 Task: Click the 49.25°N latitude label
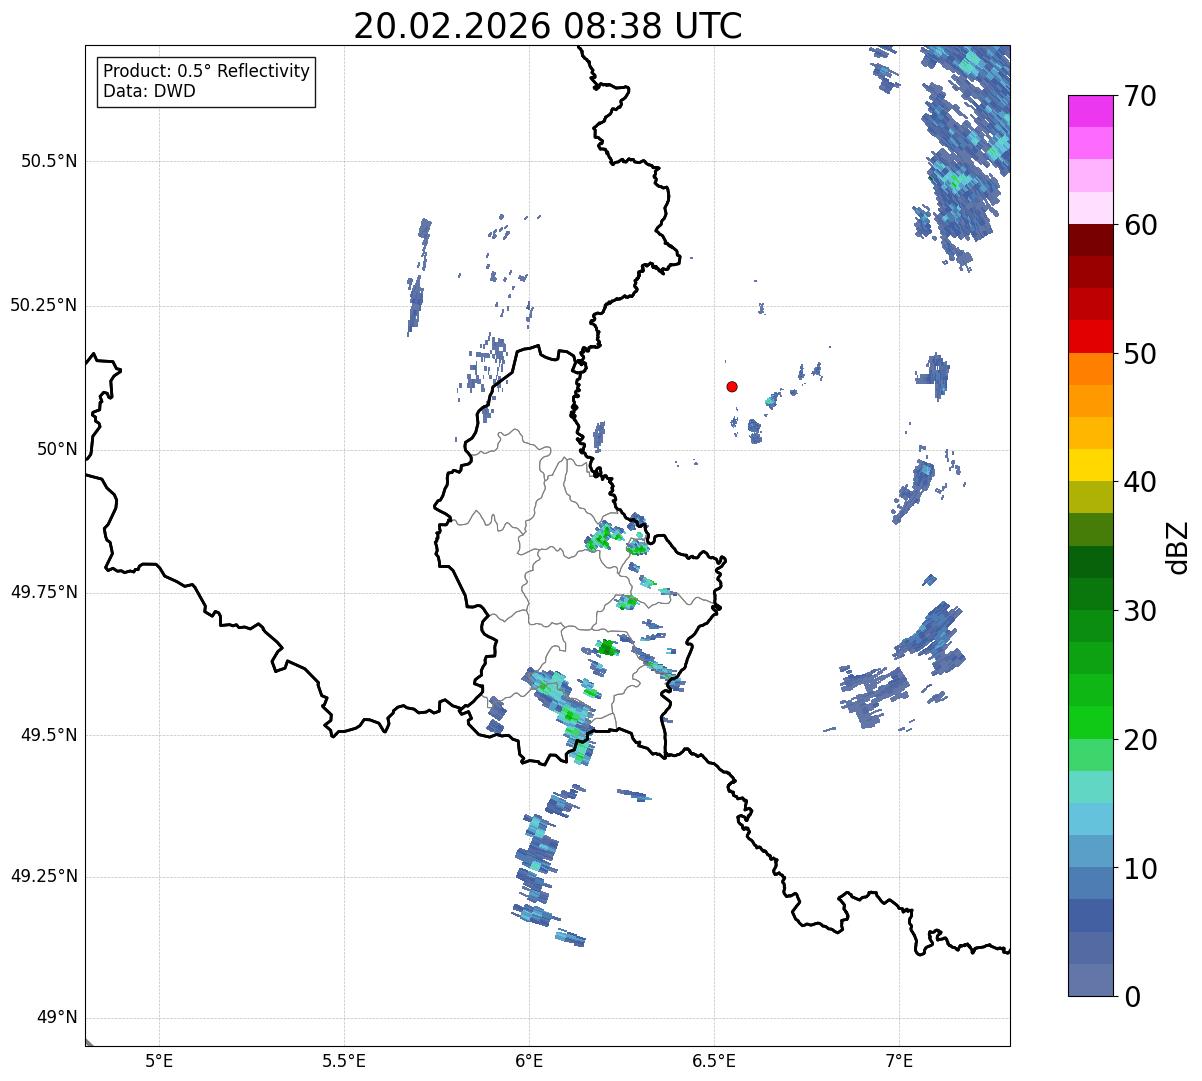click(44, 876)
